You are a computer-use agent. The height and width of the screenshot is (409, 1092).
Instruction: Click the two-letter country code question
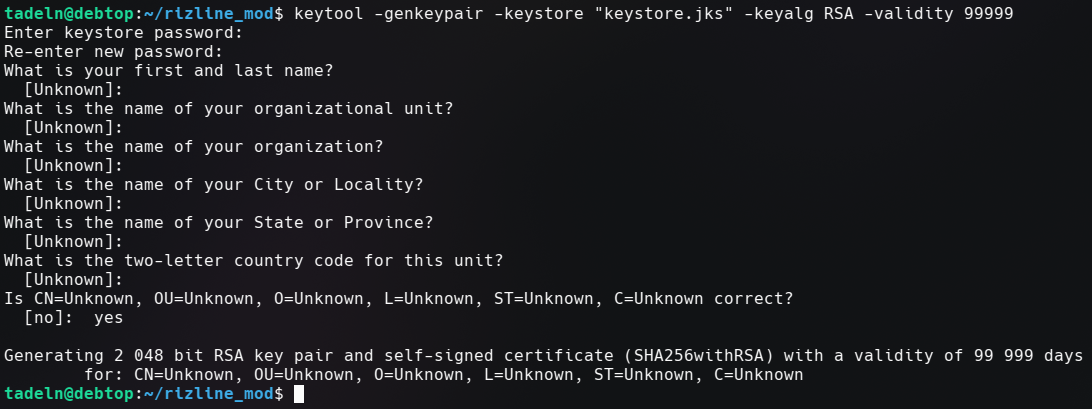254,261
